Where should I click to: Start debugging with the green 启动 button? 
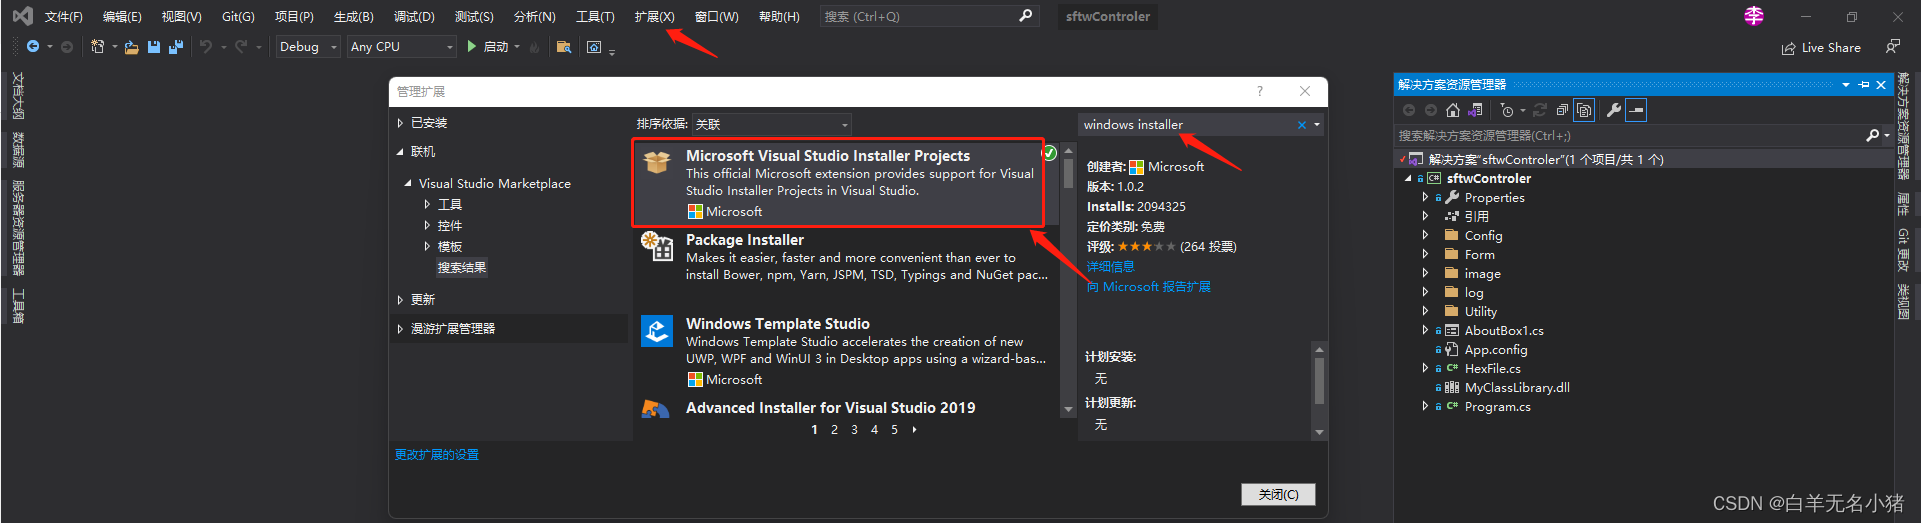[x=487, y=47]
